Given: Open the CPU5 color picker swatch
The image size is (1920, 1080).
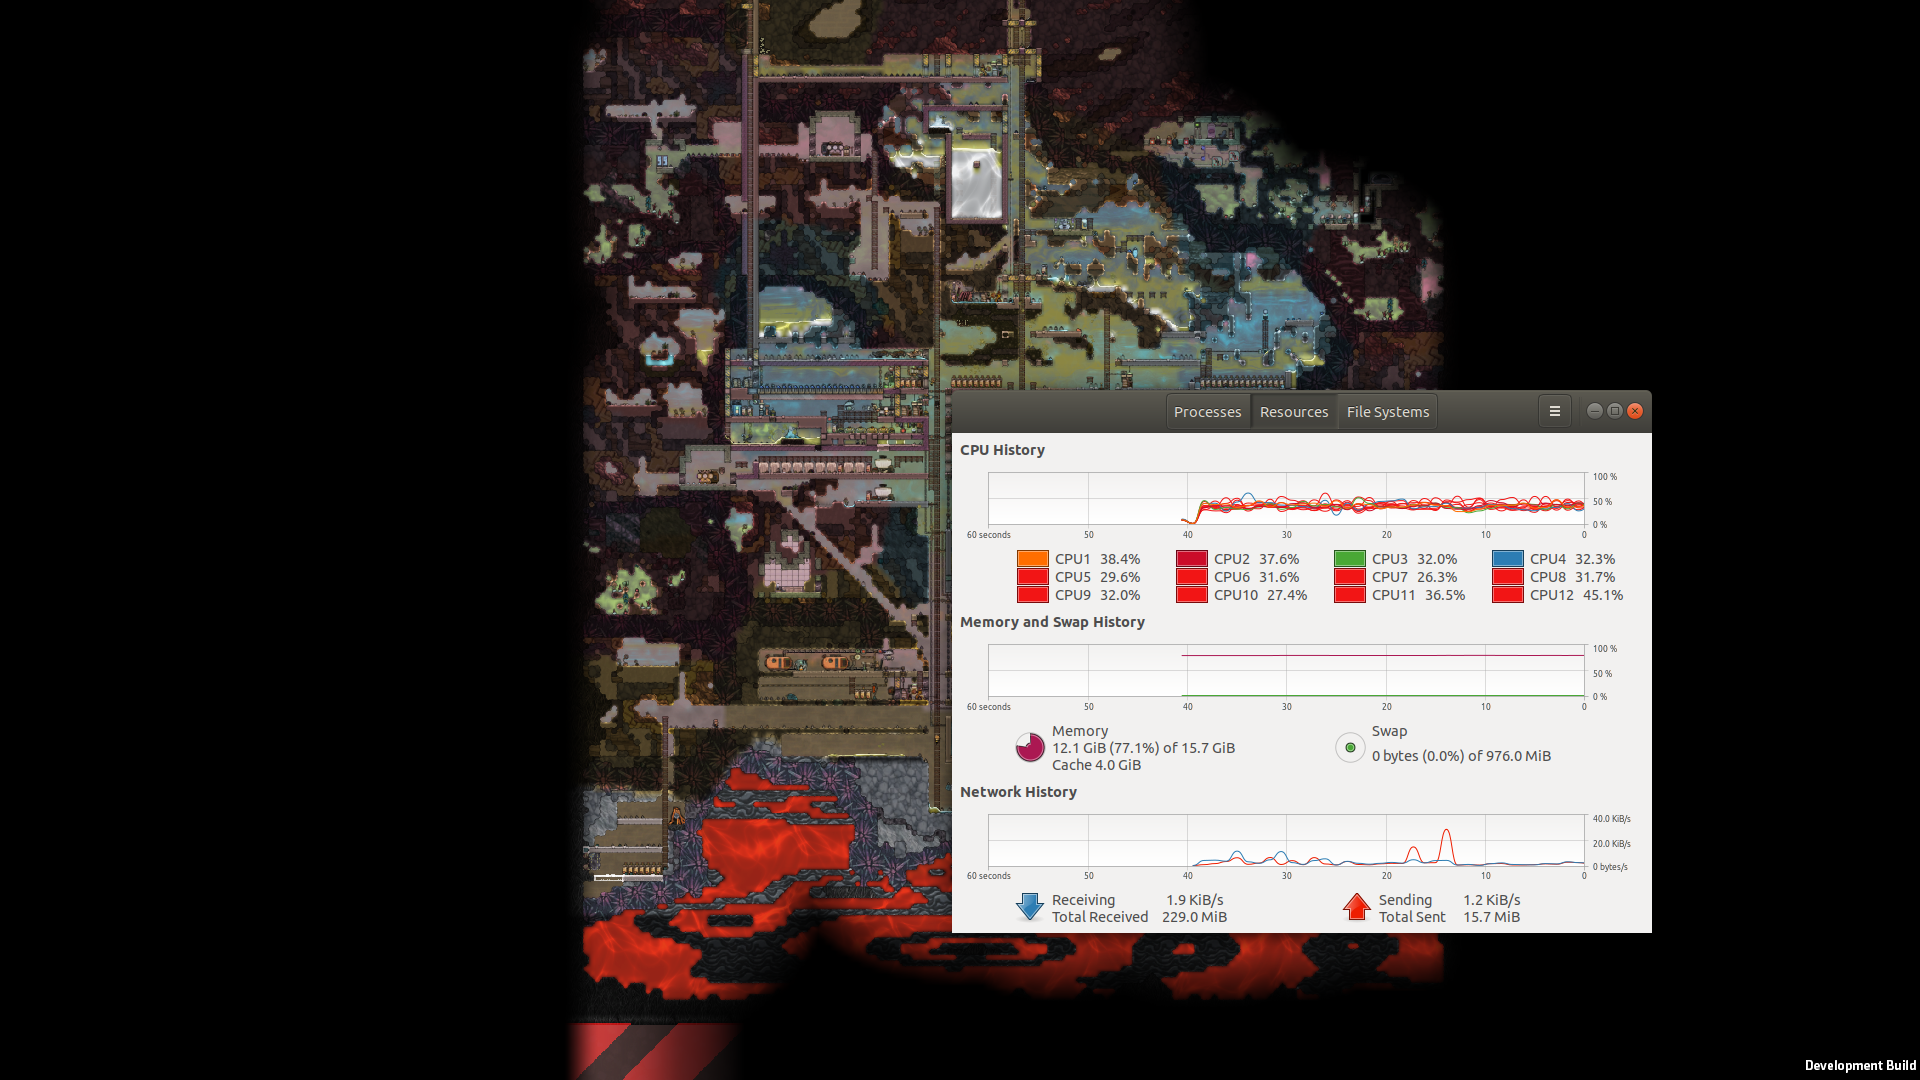Looking at the screenshot, I should tap(1032, 577).
